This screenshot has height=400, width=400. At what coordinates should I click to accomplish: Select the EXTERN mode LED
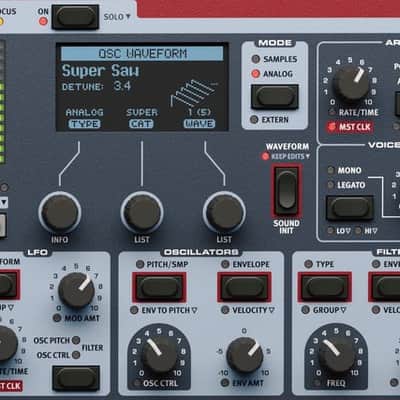point(254,119)
